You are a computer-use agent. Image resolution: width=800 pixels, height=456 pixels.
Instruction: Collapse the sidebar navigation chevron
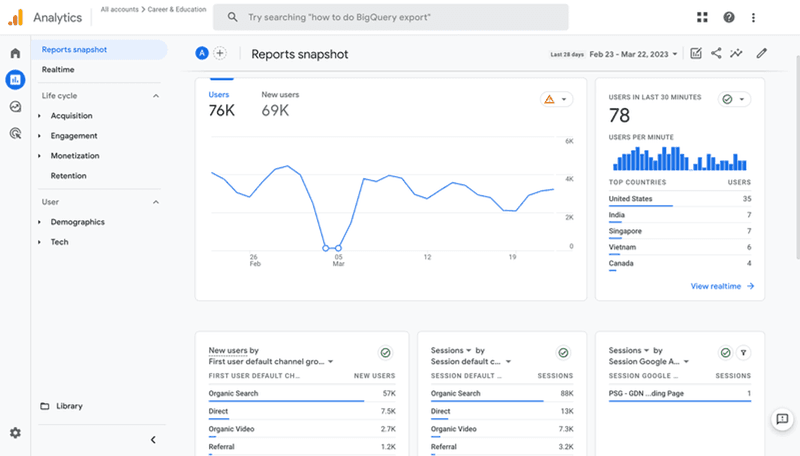click(x=153, y=439)
